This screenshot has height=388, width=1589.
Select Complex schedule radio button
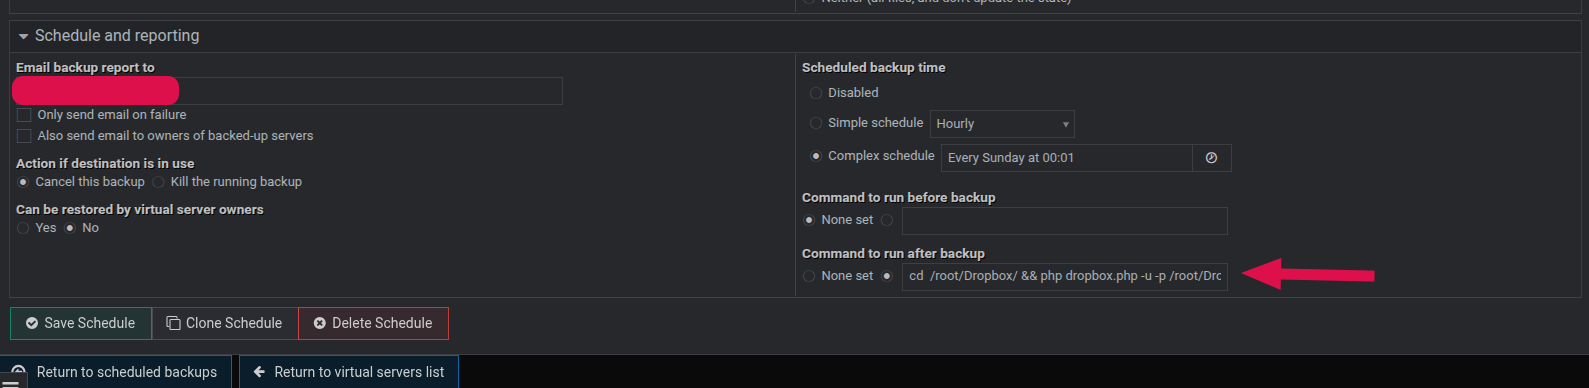pyautogui.click(x=816, y=156)
